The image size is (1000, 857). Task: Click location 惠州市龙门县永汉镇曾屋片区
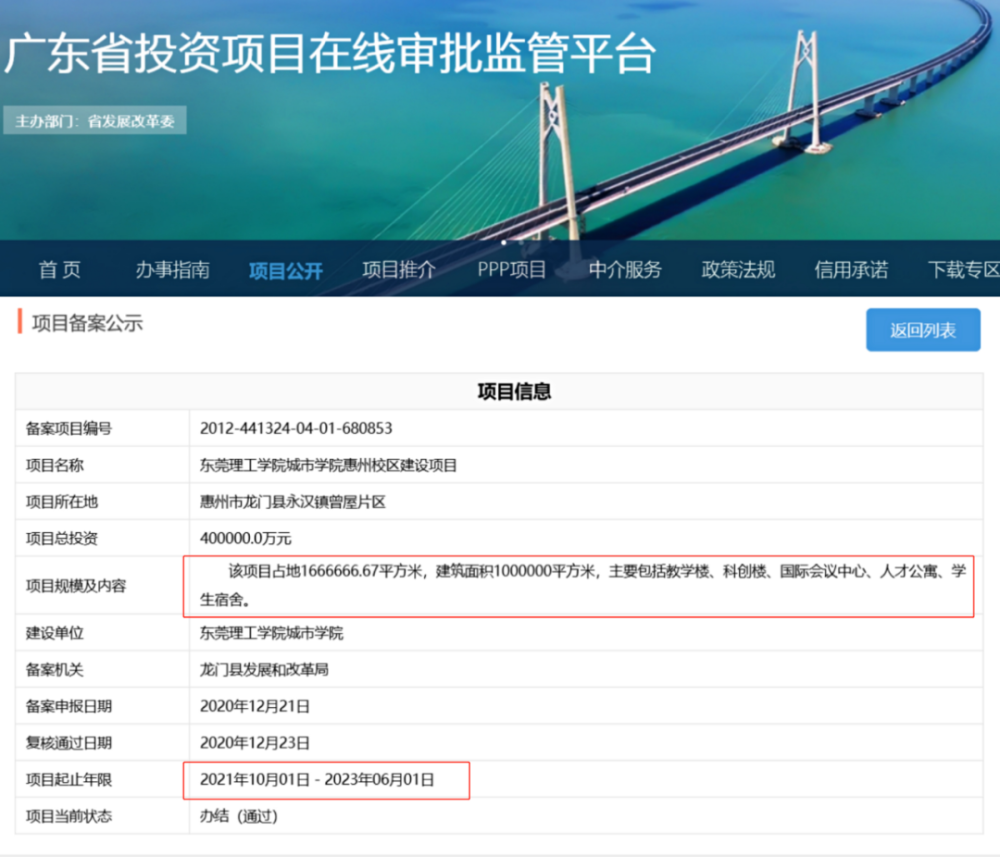pos(293,502)
